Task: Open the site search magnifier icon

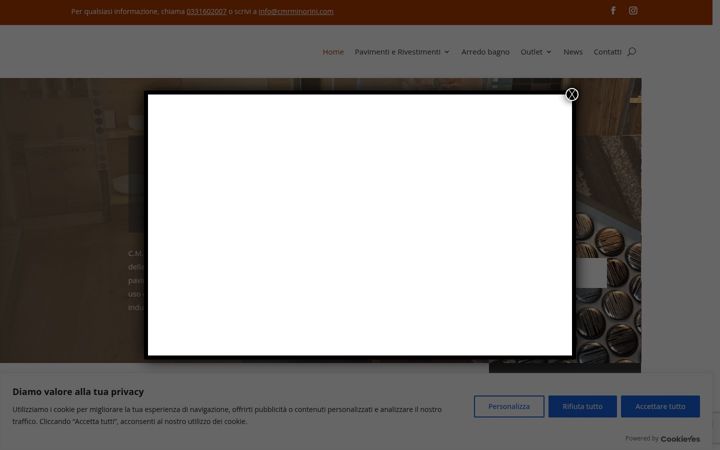Action: (632, 51)
